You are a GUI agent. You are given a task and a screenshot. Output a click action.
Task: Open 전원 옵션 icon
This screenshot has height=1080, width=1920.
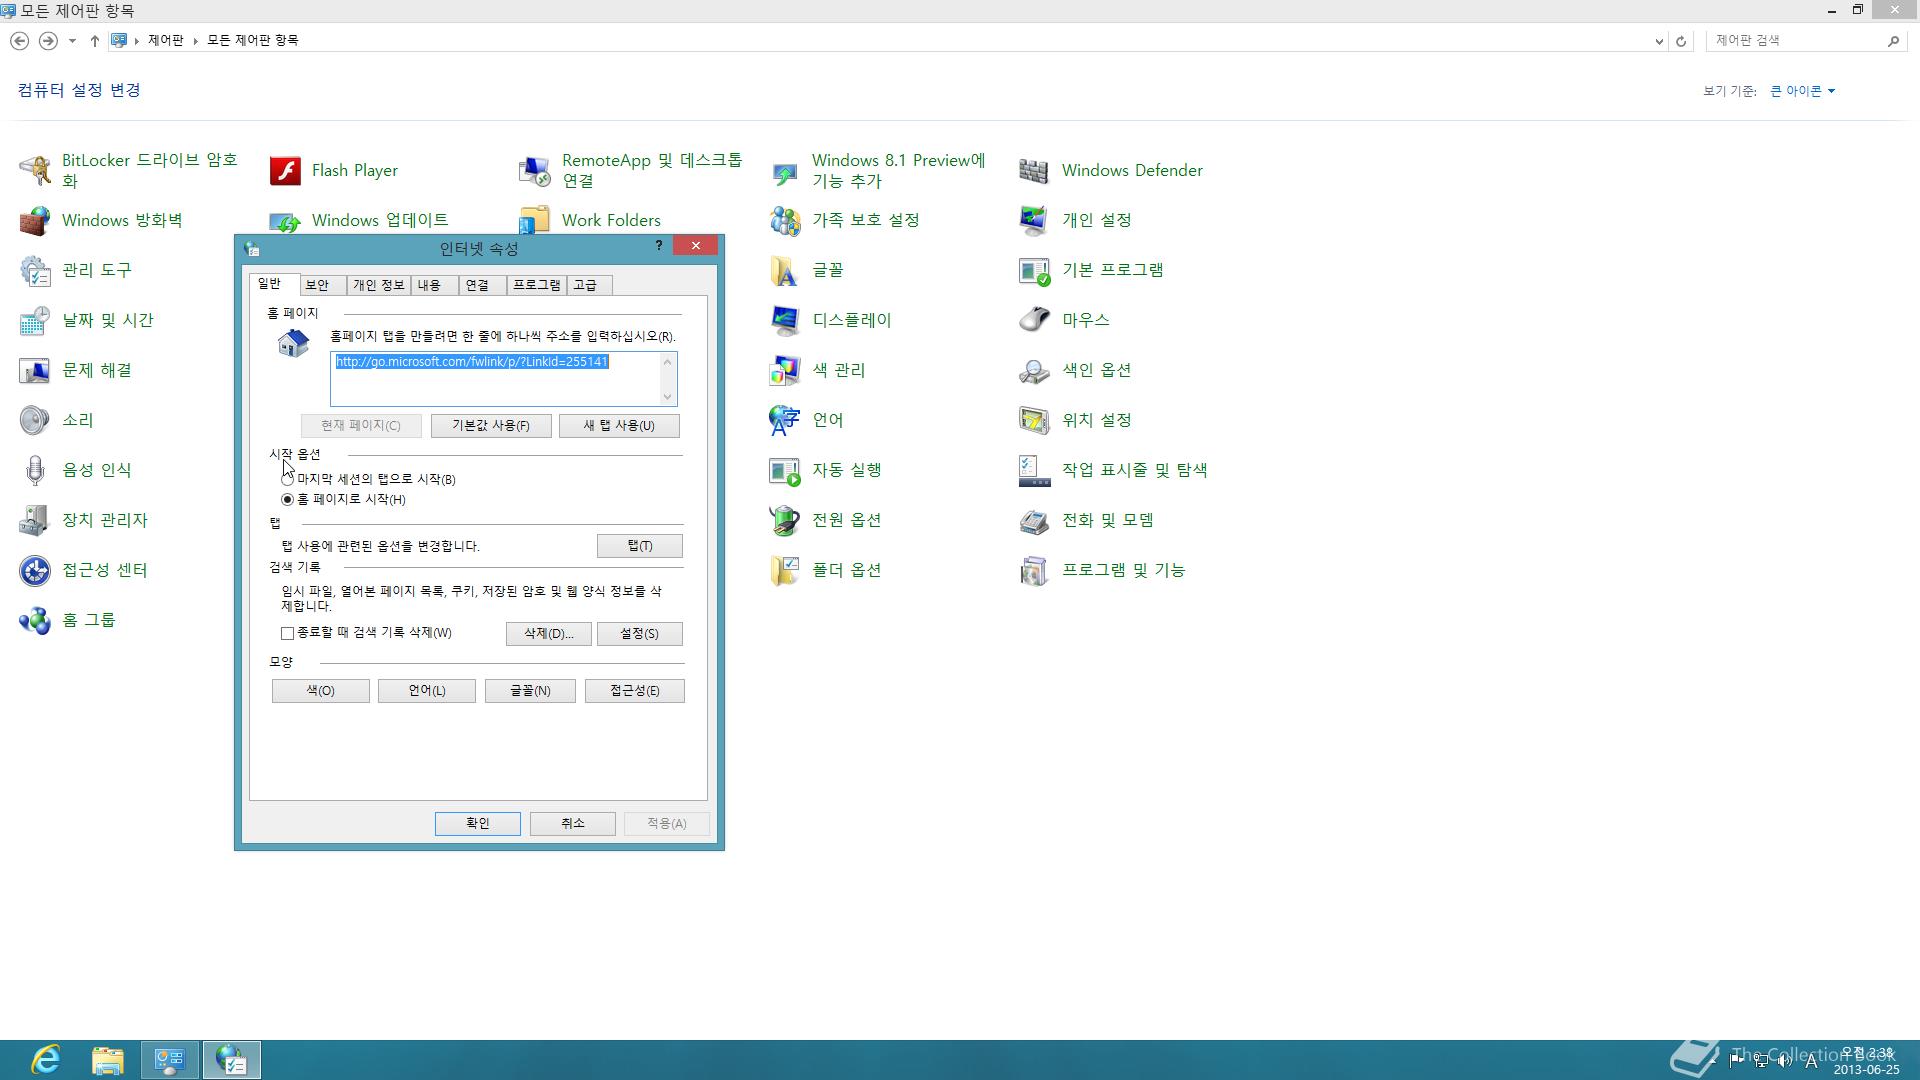[x=784, y=520]
